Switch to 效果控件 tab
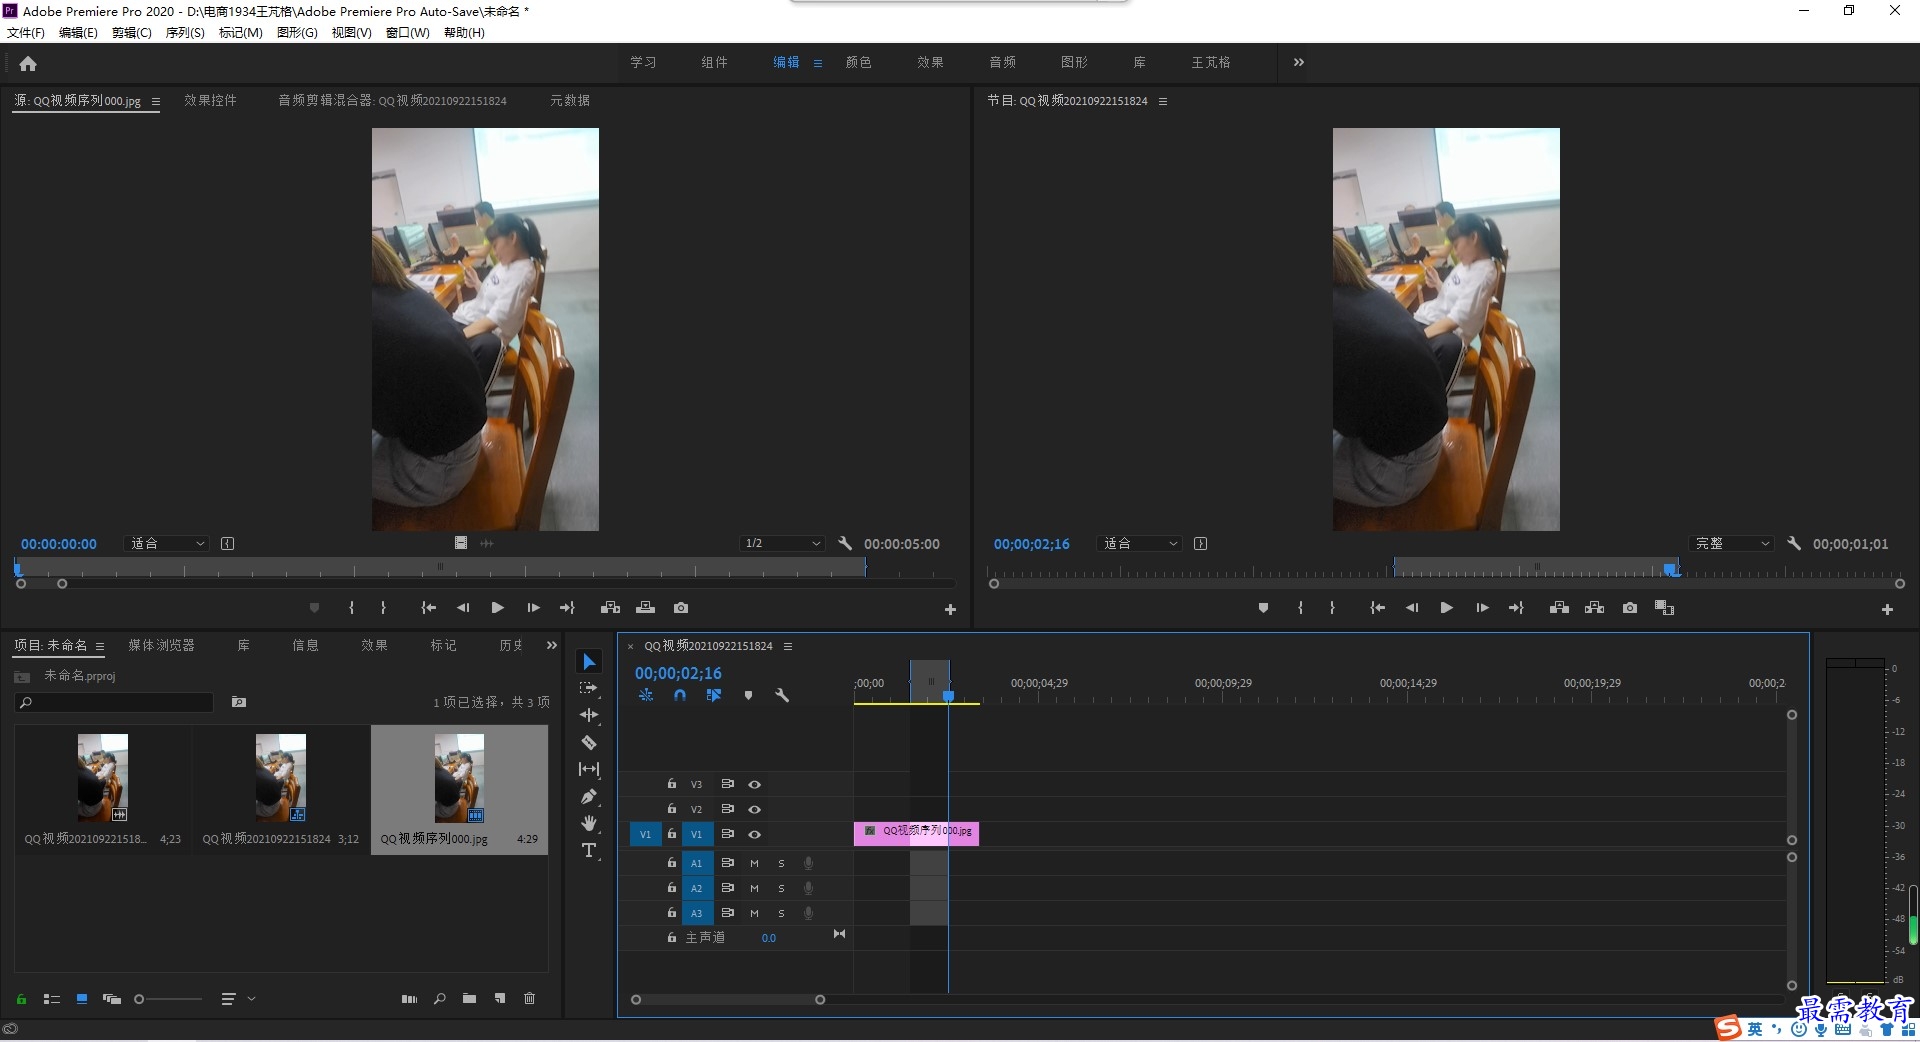This screenshot has width=1920, height=1042. point(210,100)
